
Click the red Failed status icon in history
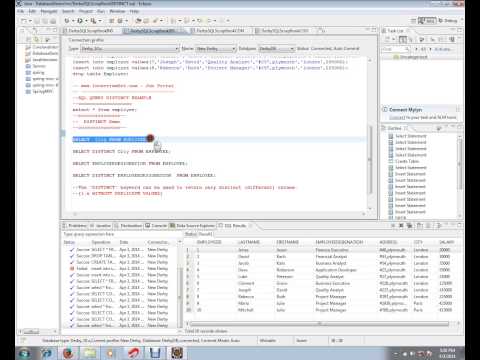72,269
